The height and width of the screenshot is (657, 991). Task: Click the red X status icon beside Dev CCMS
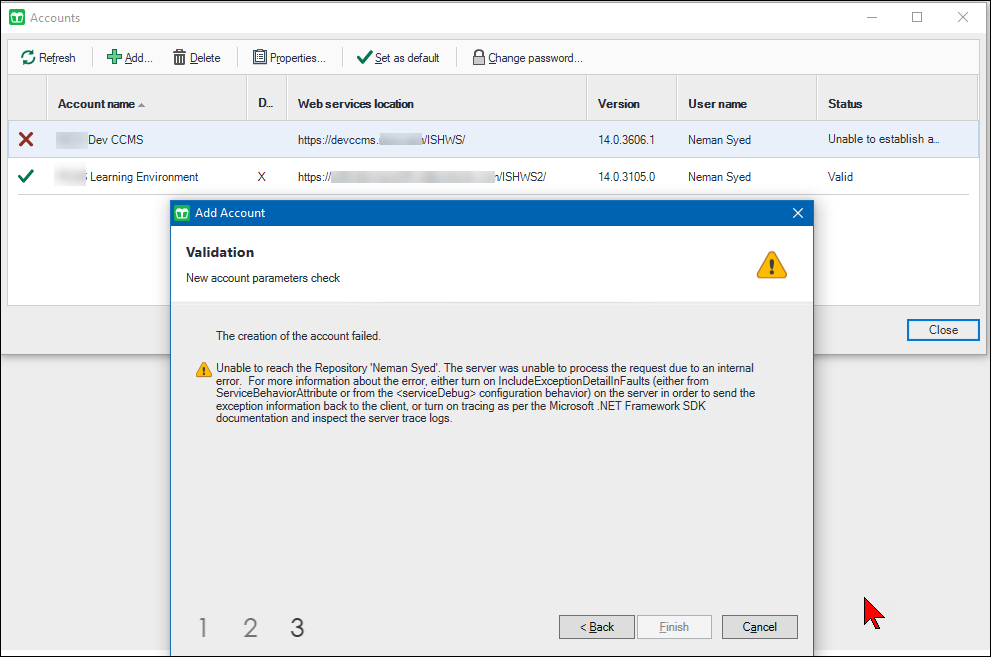pos(26,140)
